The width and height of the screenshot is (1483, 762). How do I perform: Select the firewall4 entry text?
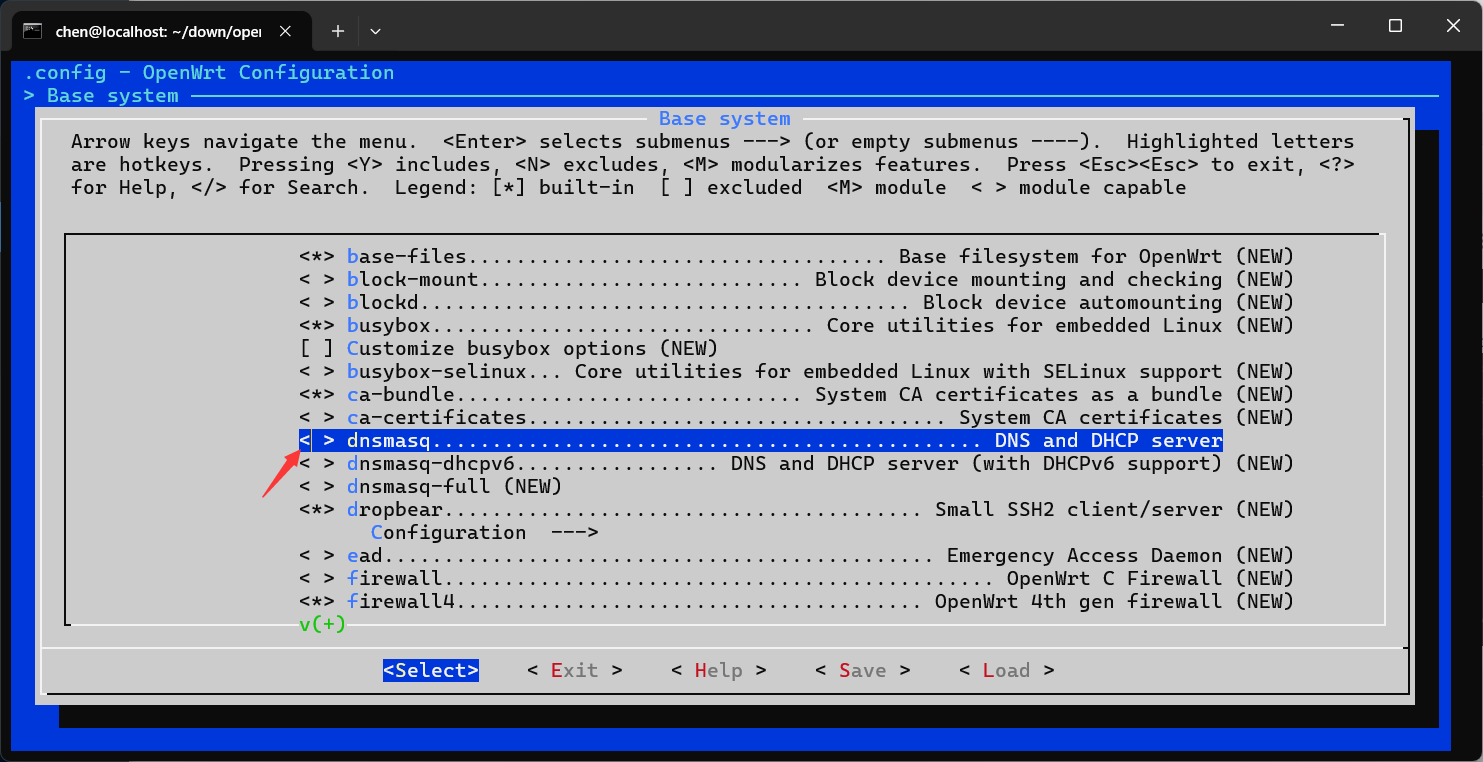[x=401, y=602]
